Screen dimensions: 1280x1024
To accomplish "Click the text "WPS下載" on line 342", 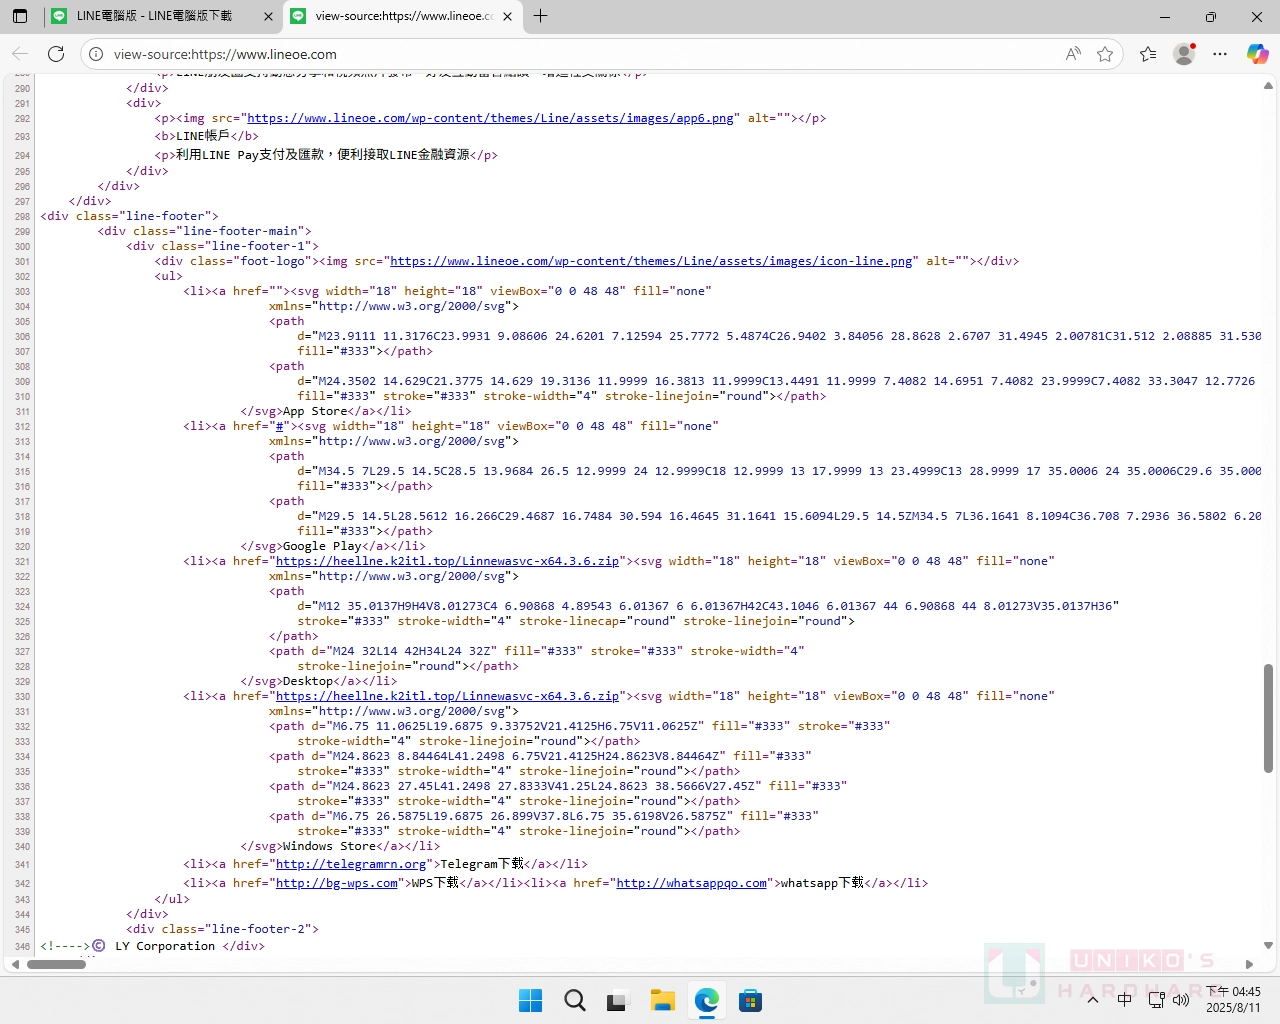I will [435, 883].
